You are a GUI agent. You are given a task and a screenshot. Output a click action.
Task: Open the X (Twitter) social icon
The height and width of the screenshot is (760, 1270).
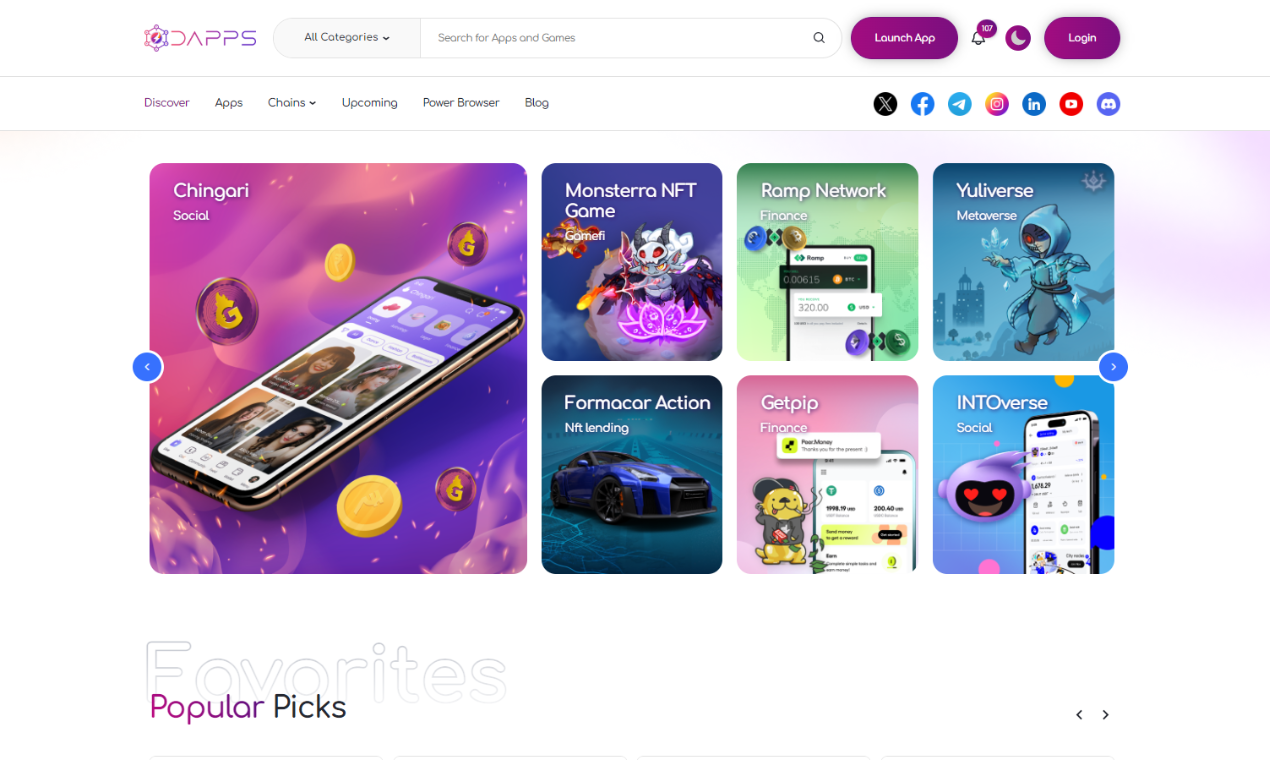(x=885, y=104)
